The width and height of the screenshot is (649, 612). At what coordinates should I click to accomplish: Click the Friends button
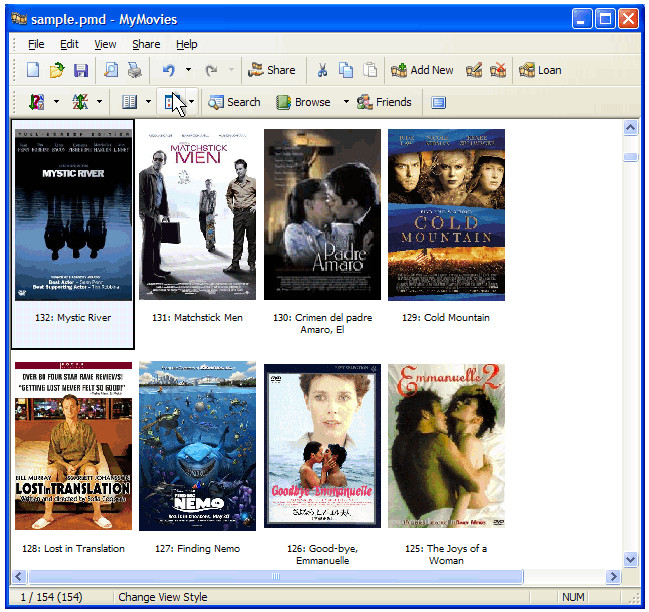[384, 102]
